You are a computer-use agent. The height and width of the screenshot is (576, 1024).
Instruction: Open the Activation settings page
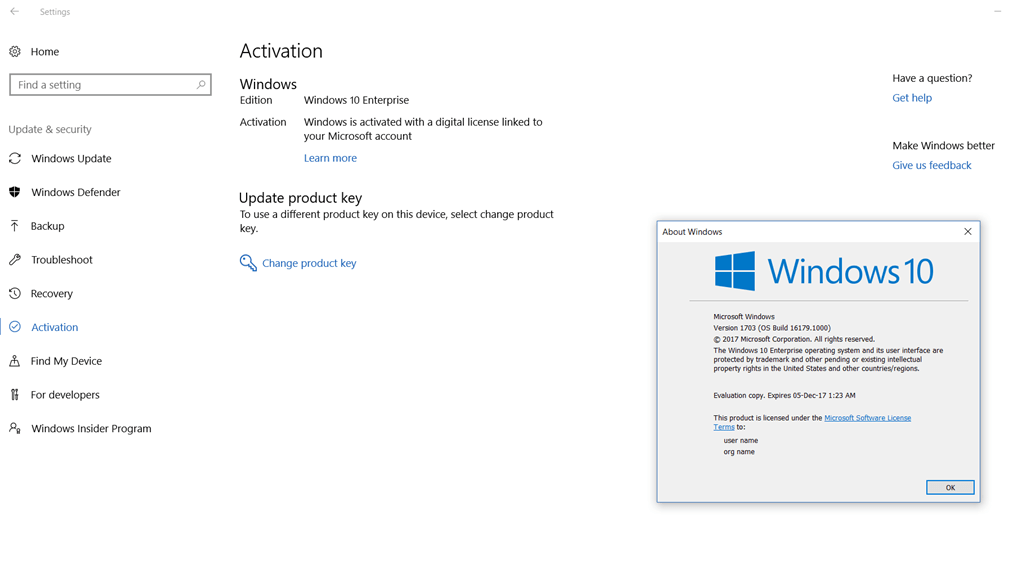pyautogui.click(x=55, y=327)
